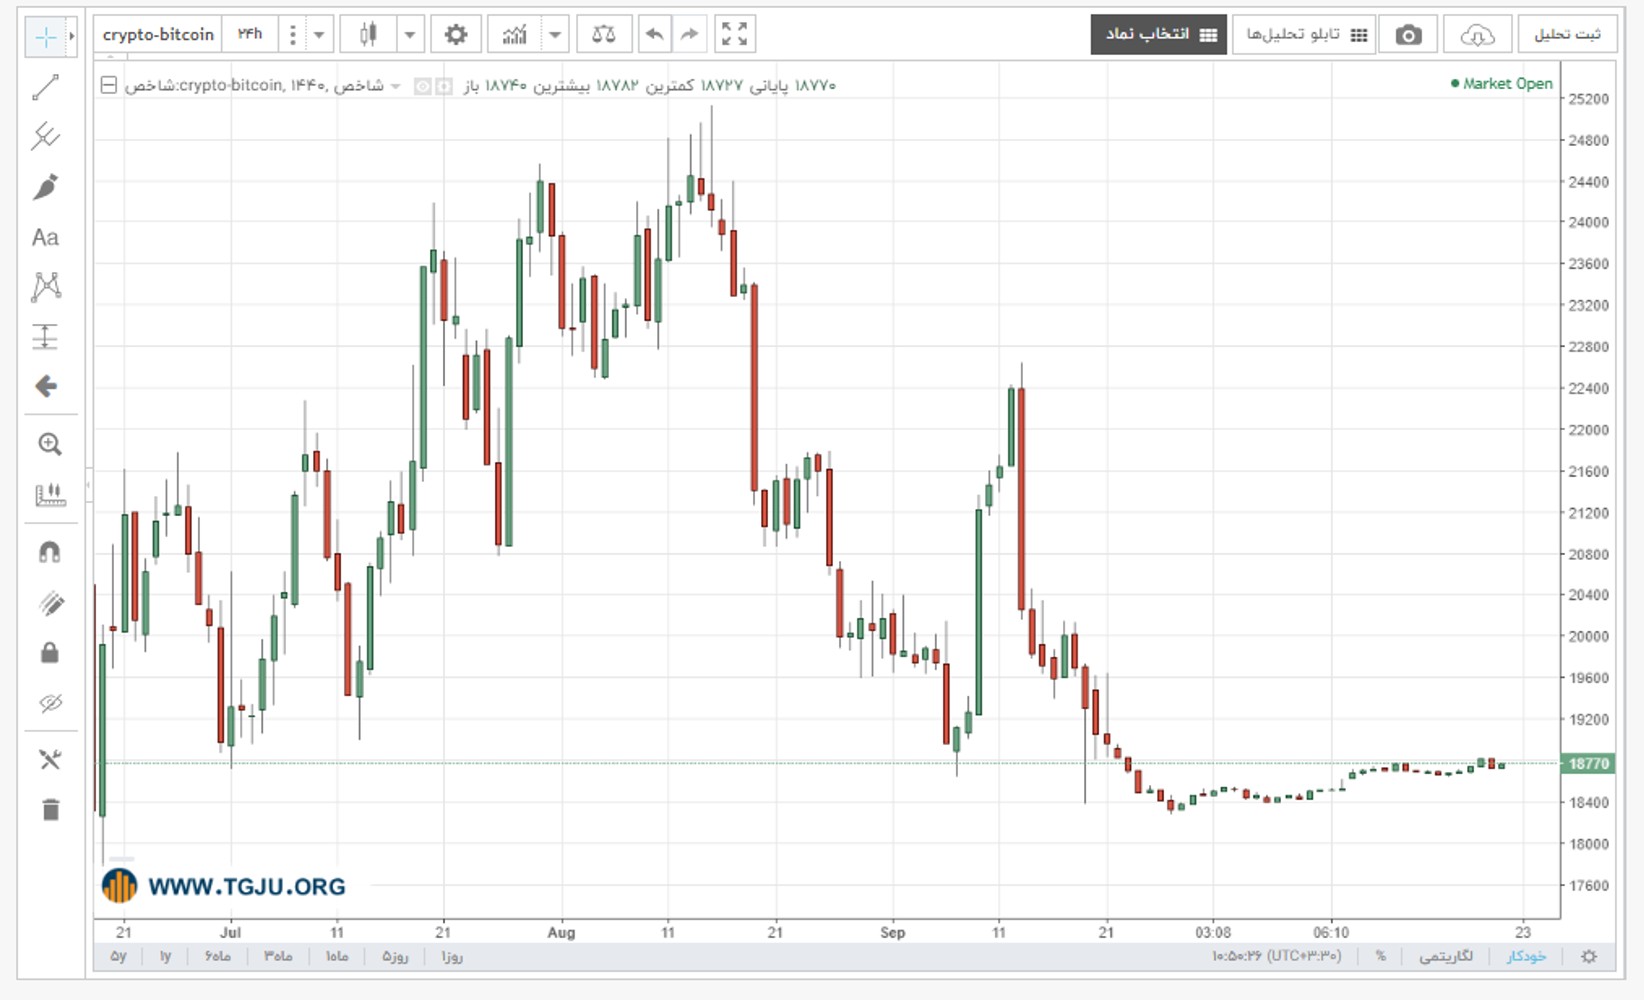The image size is (1644, 1000).
Task: Select the pitchfork tool
Action: click(45, 137)
